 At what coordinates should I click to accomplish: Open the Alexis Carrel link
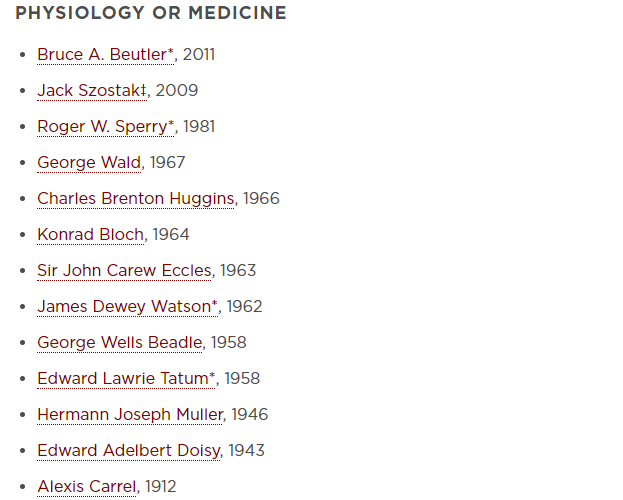(x=86, y=487)
